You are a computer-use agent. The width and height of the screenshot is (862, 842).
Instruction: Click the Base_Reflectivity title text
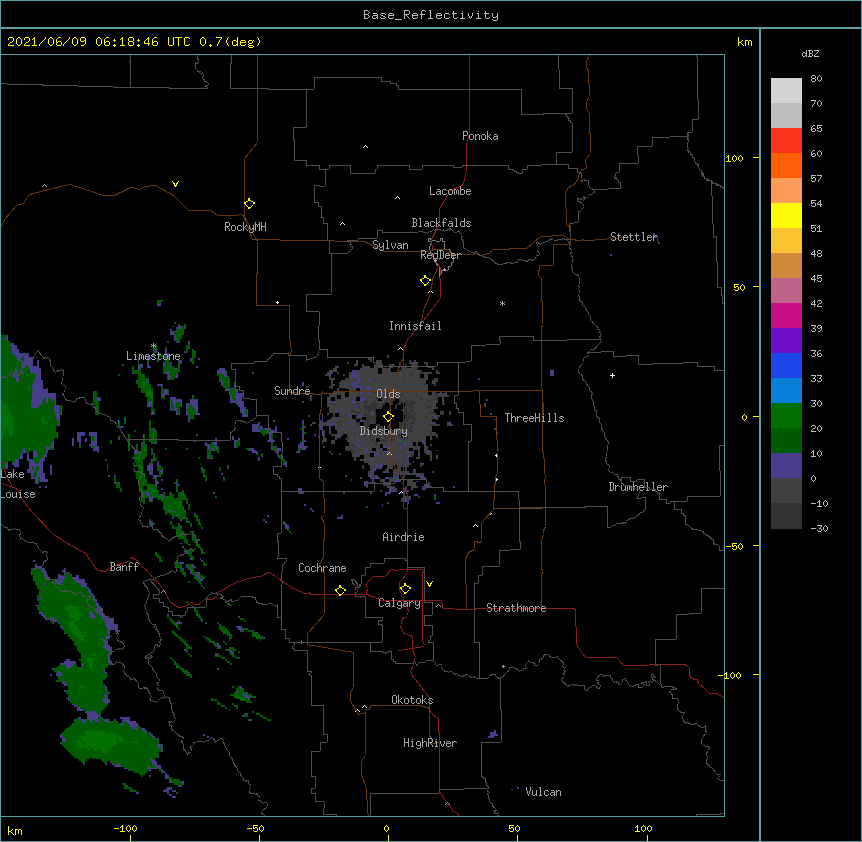pyautogui.click(x=431, y=15)
